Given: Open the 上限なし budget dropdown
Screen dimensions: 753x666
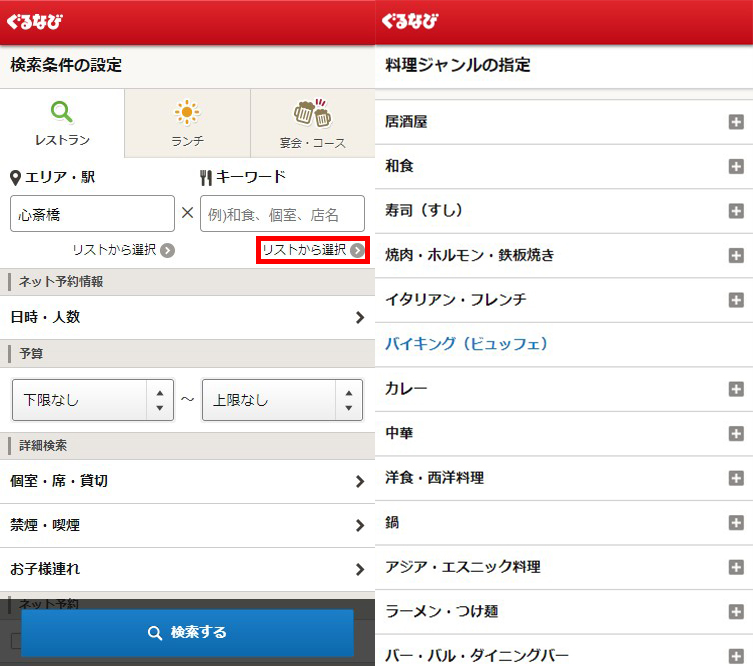Looking at the screenshot, I should pos(282,400).
